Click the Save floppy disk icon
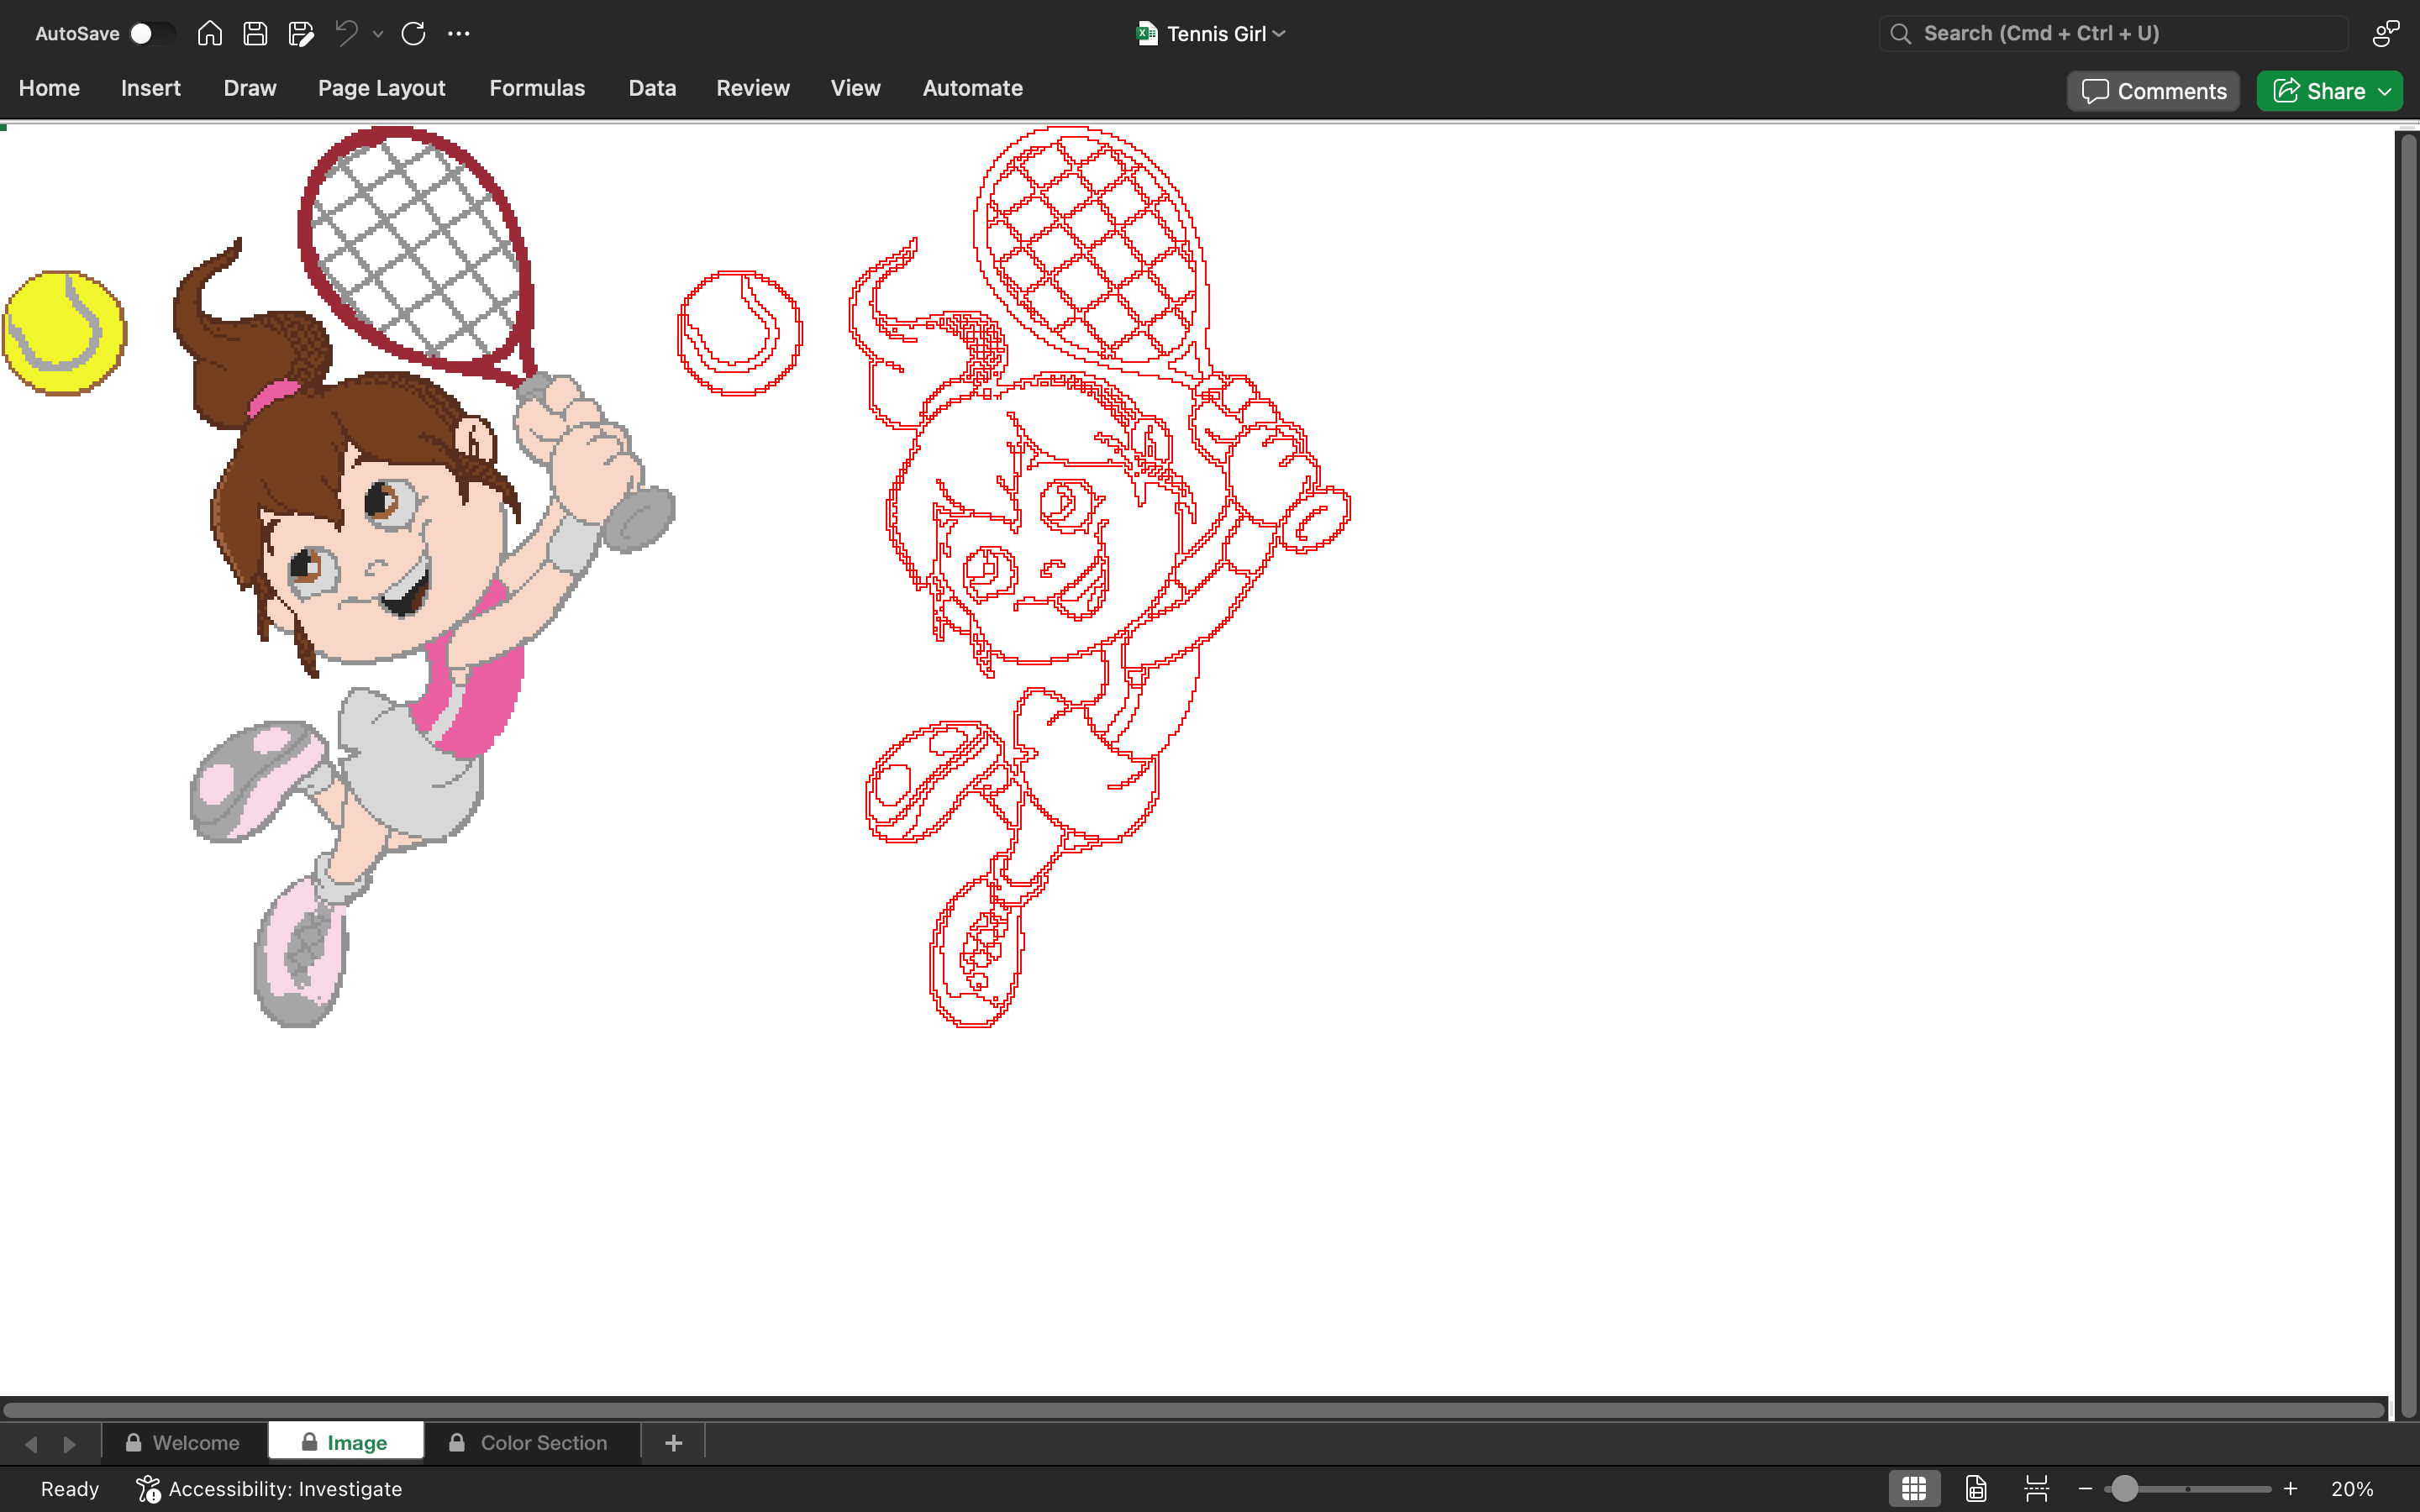2420x1512 pixels. click(255, 34)
